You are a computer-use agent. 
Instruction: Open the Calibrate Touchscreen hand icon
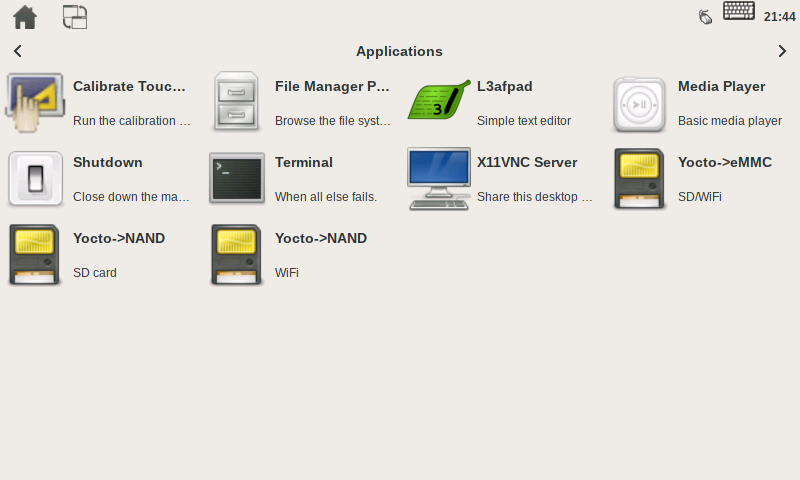[x=35, y=103]
